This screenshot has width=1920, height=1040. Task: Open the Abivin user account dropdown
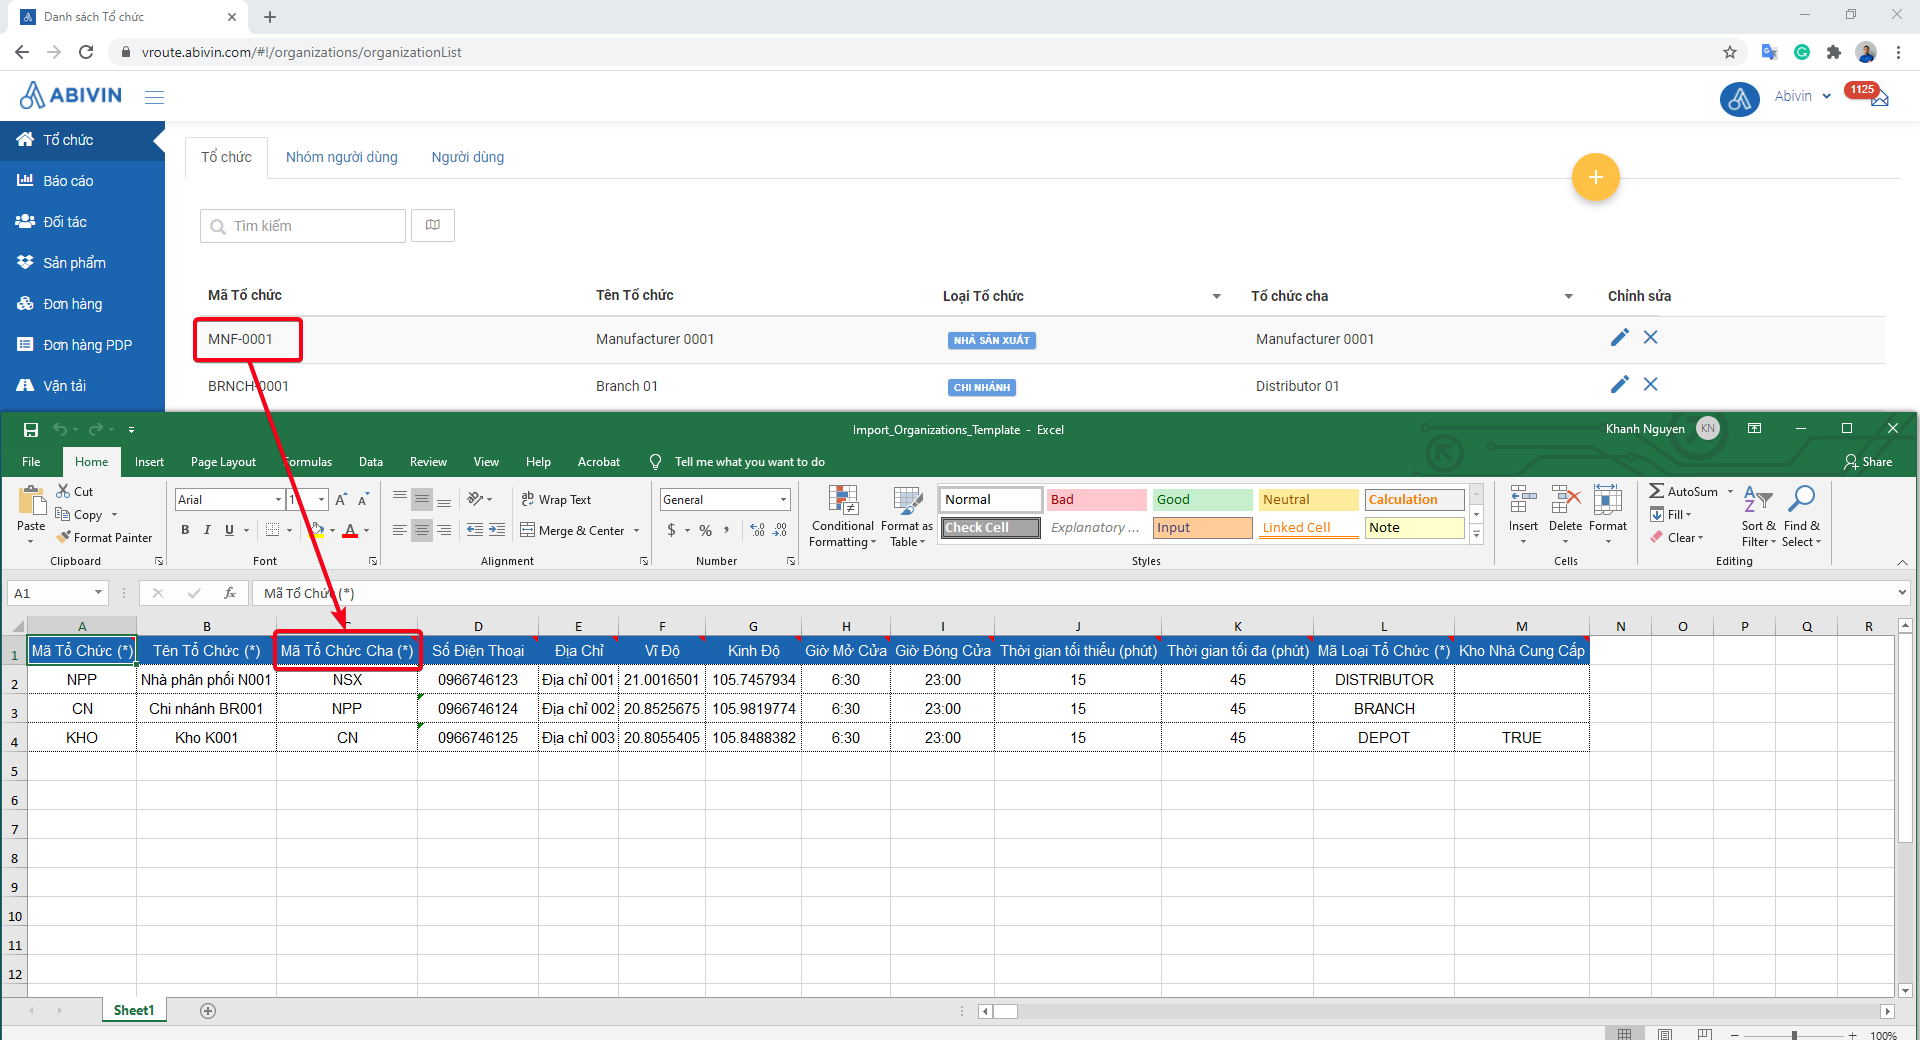[x=1803, y=96]
